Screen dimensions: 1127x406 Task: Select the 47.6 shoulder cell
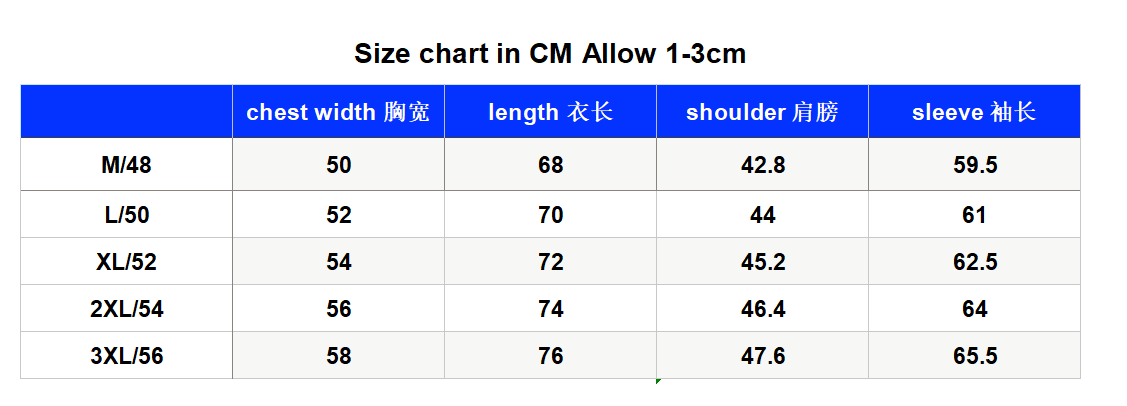tap(763, 356)
